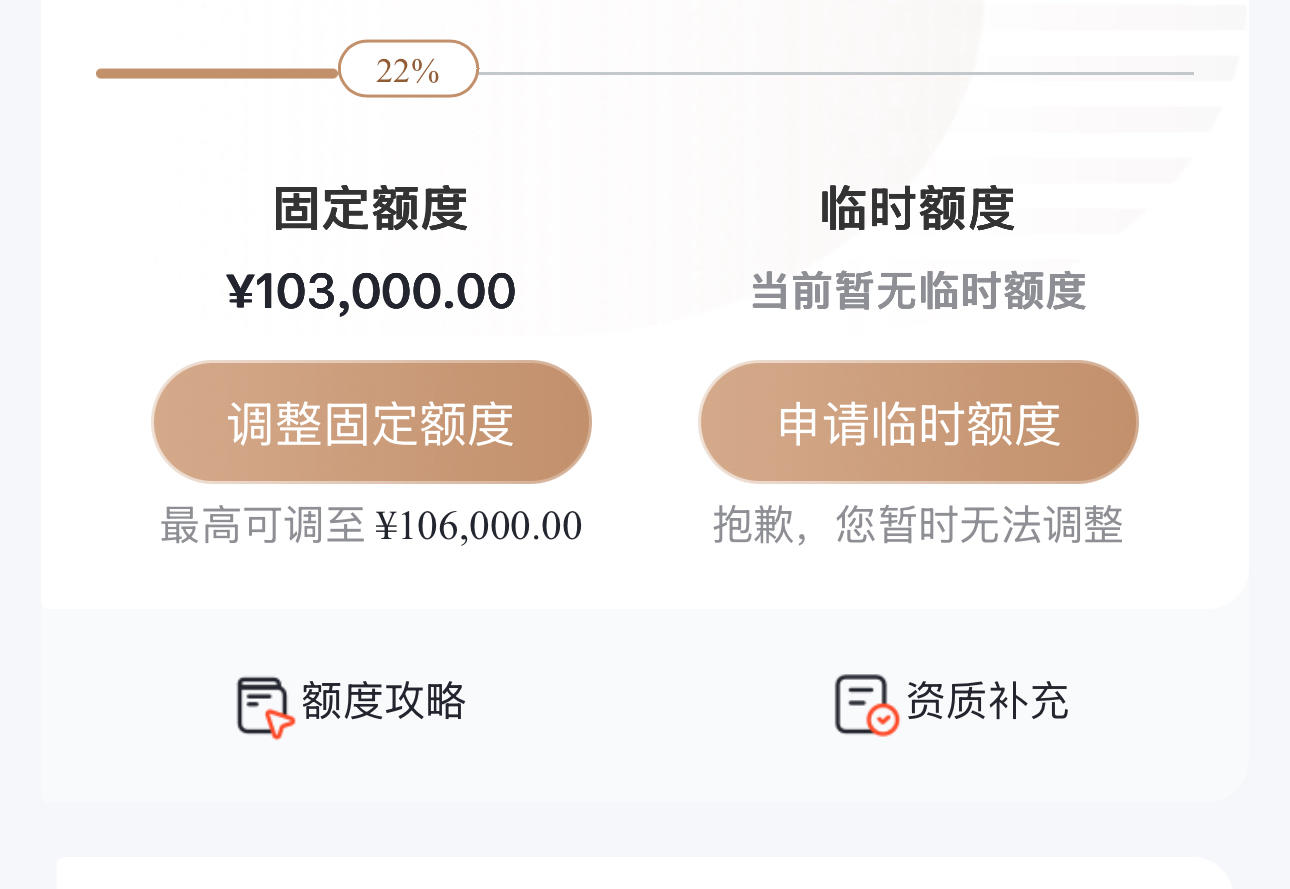Select the 固定额度 heading

[371, 209]
